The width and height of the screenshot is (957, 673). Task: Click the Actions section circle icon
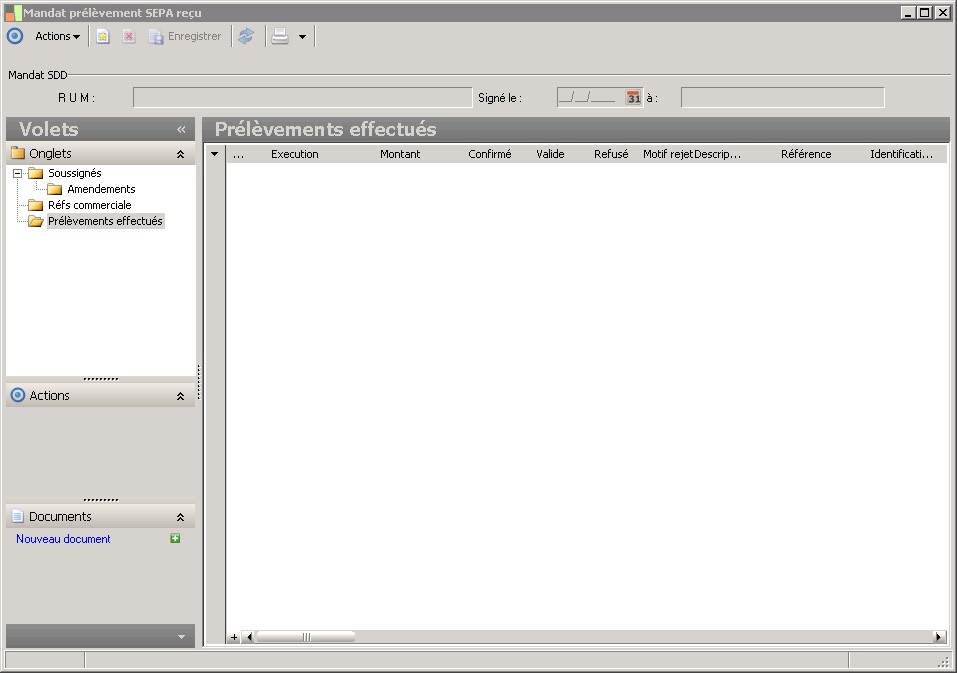click(18, 395)
